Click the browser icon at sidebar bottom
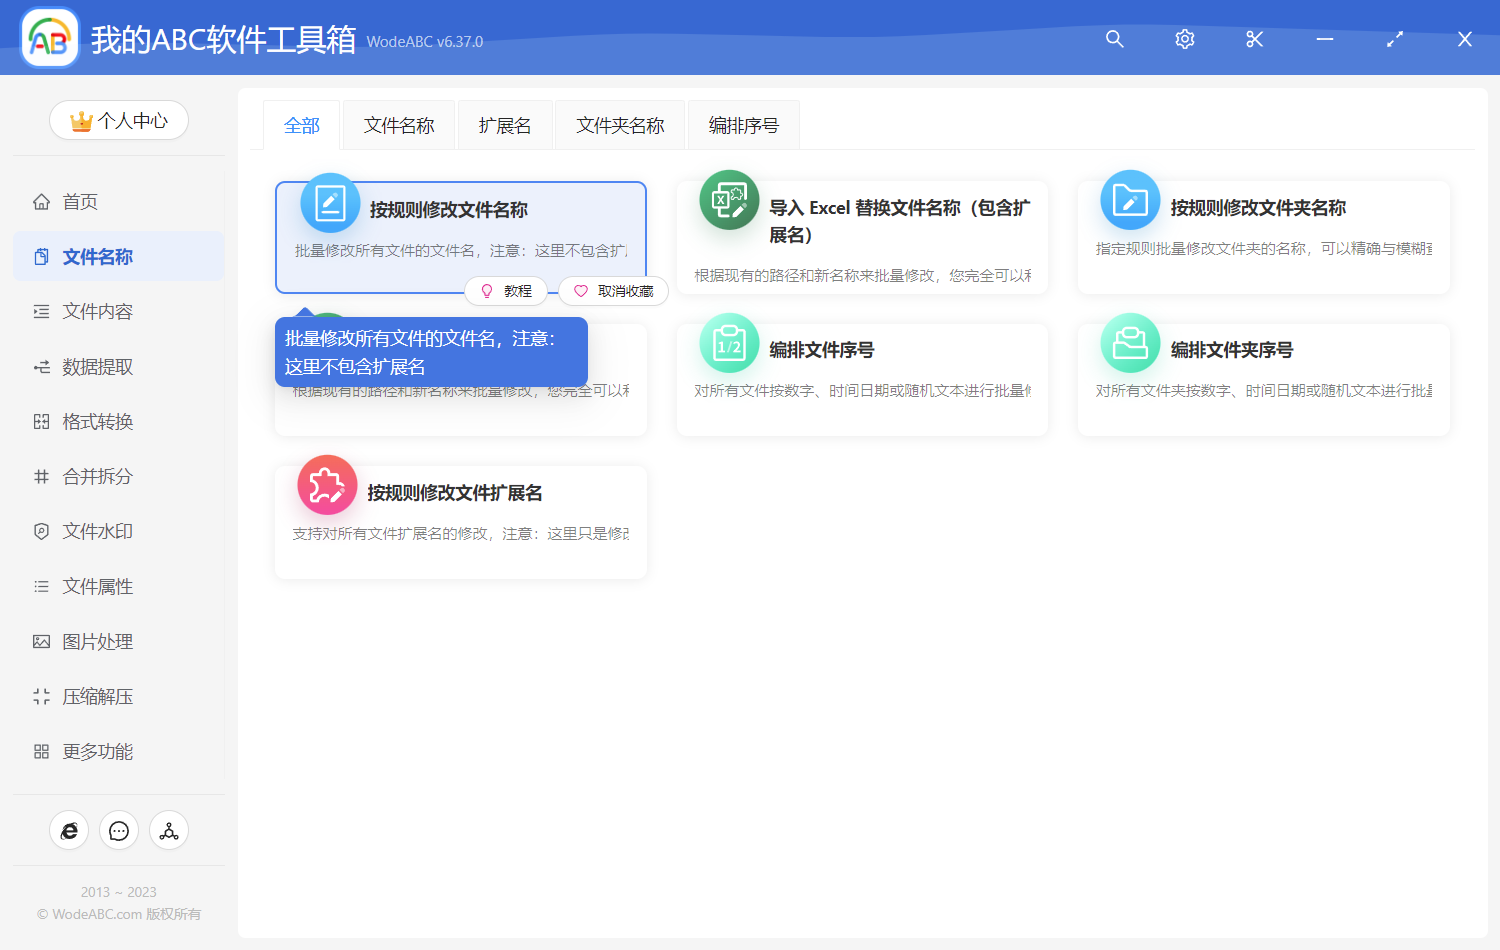1500x950 pixels. 69,830
